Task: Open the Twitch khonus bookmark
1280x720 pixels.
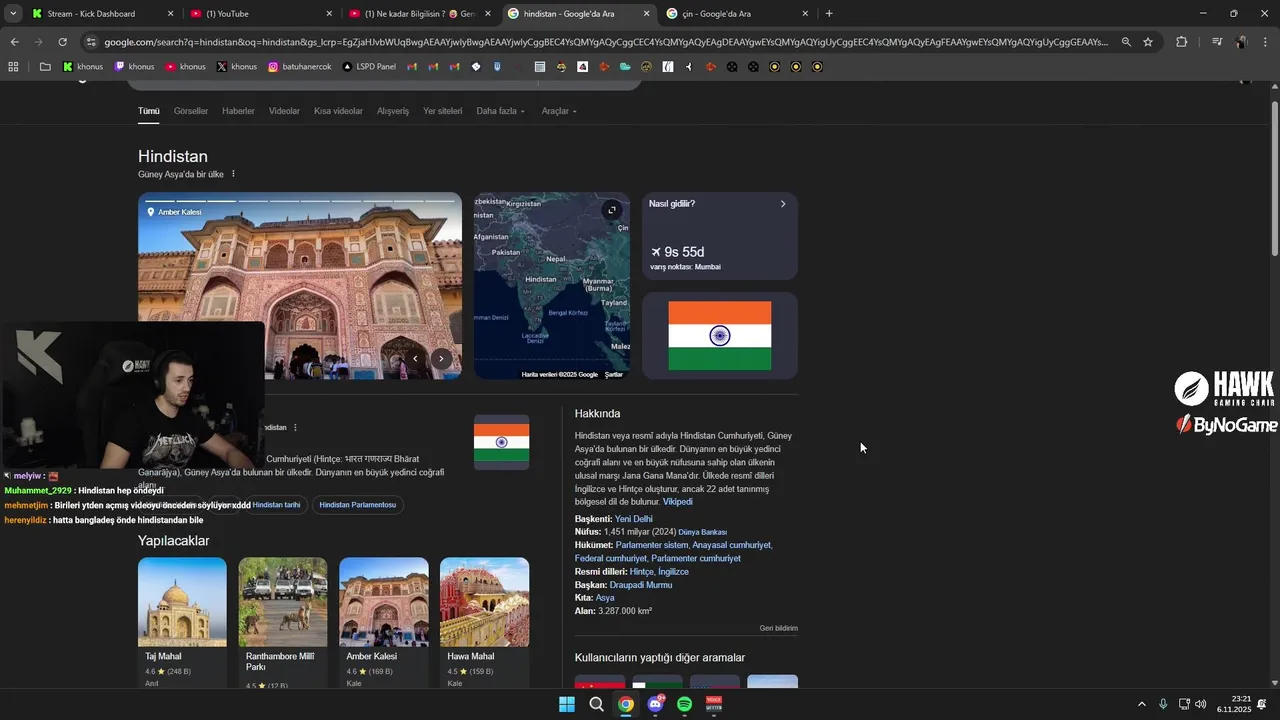Action: click(134, 67)
